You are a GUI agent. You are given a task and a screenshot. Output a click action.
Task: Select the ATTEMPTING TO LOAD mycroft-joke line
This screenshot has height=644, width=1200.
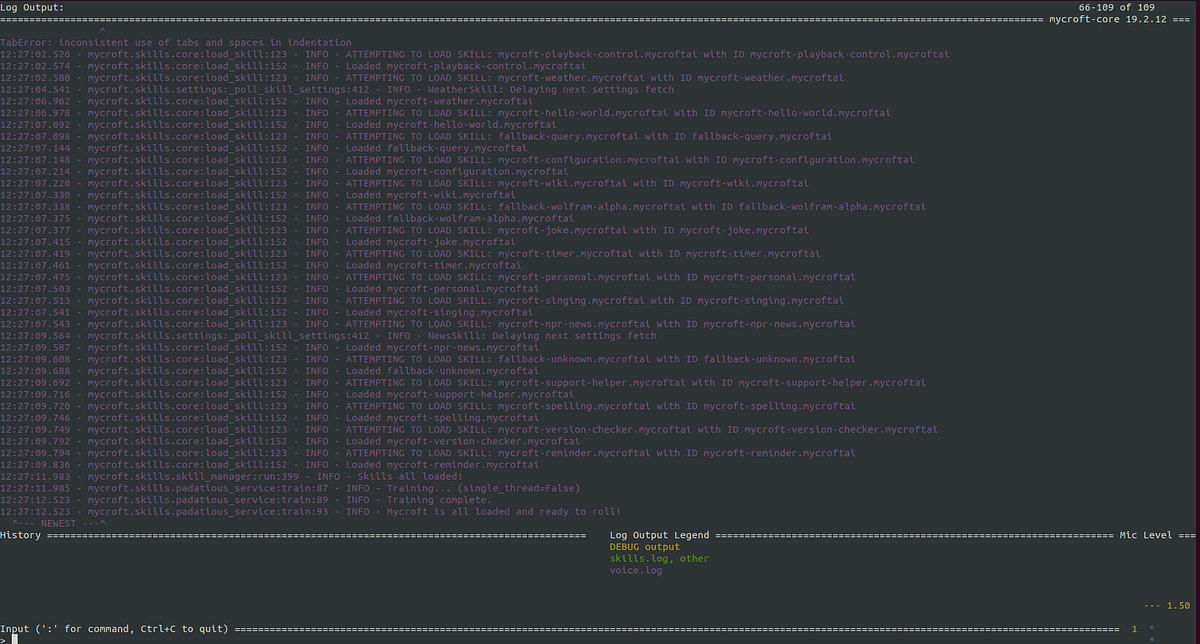[x=404, y=230]
